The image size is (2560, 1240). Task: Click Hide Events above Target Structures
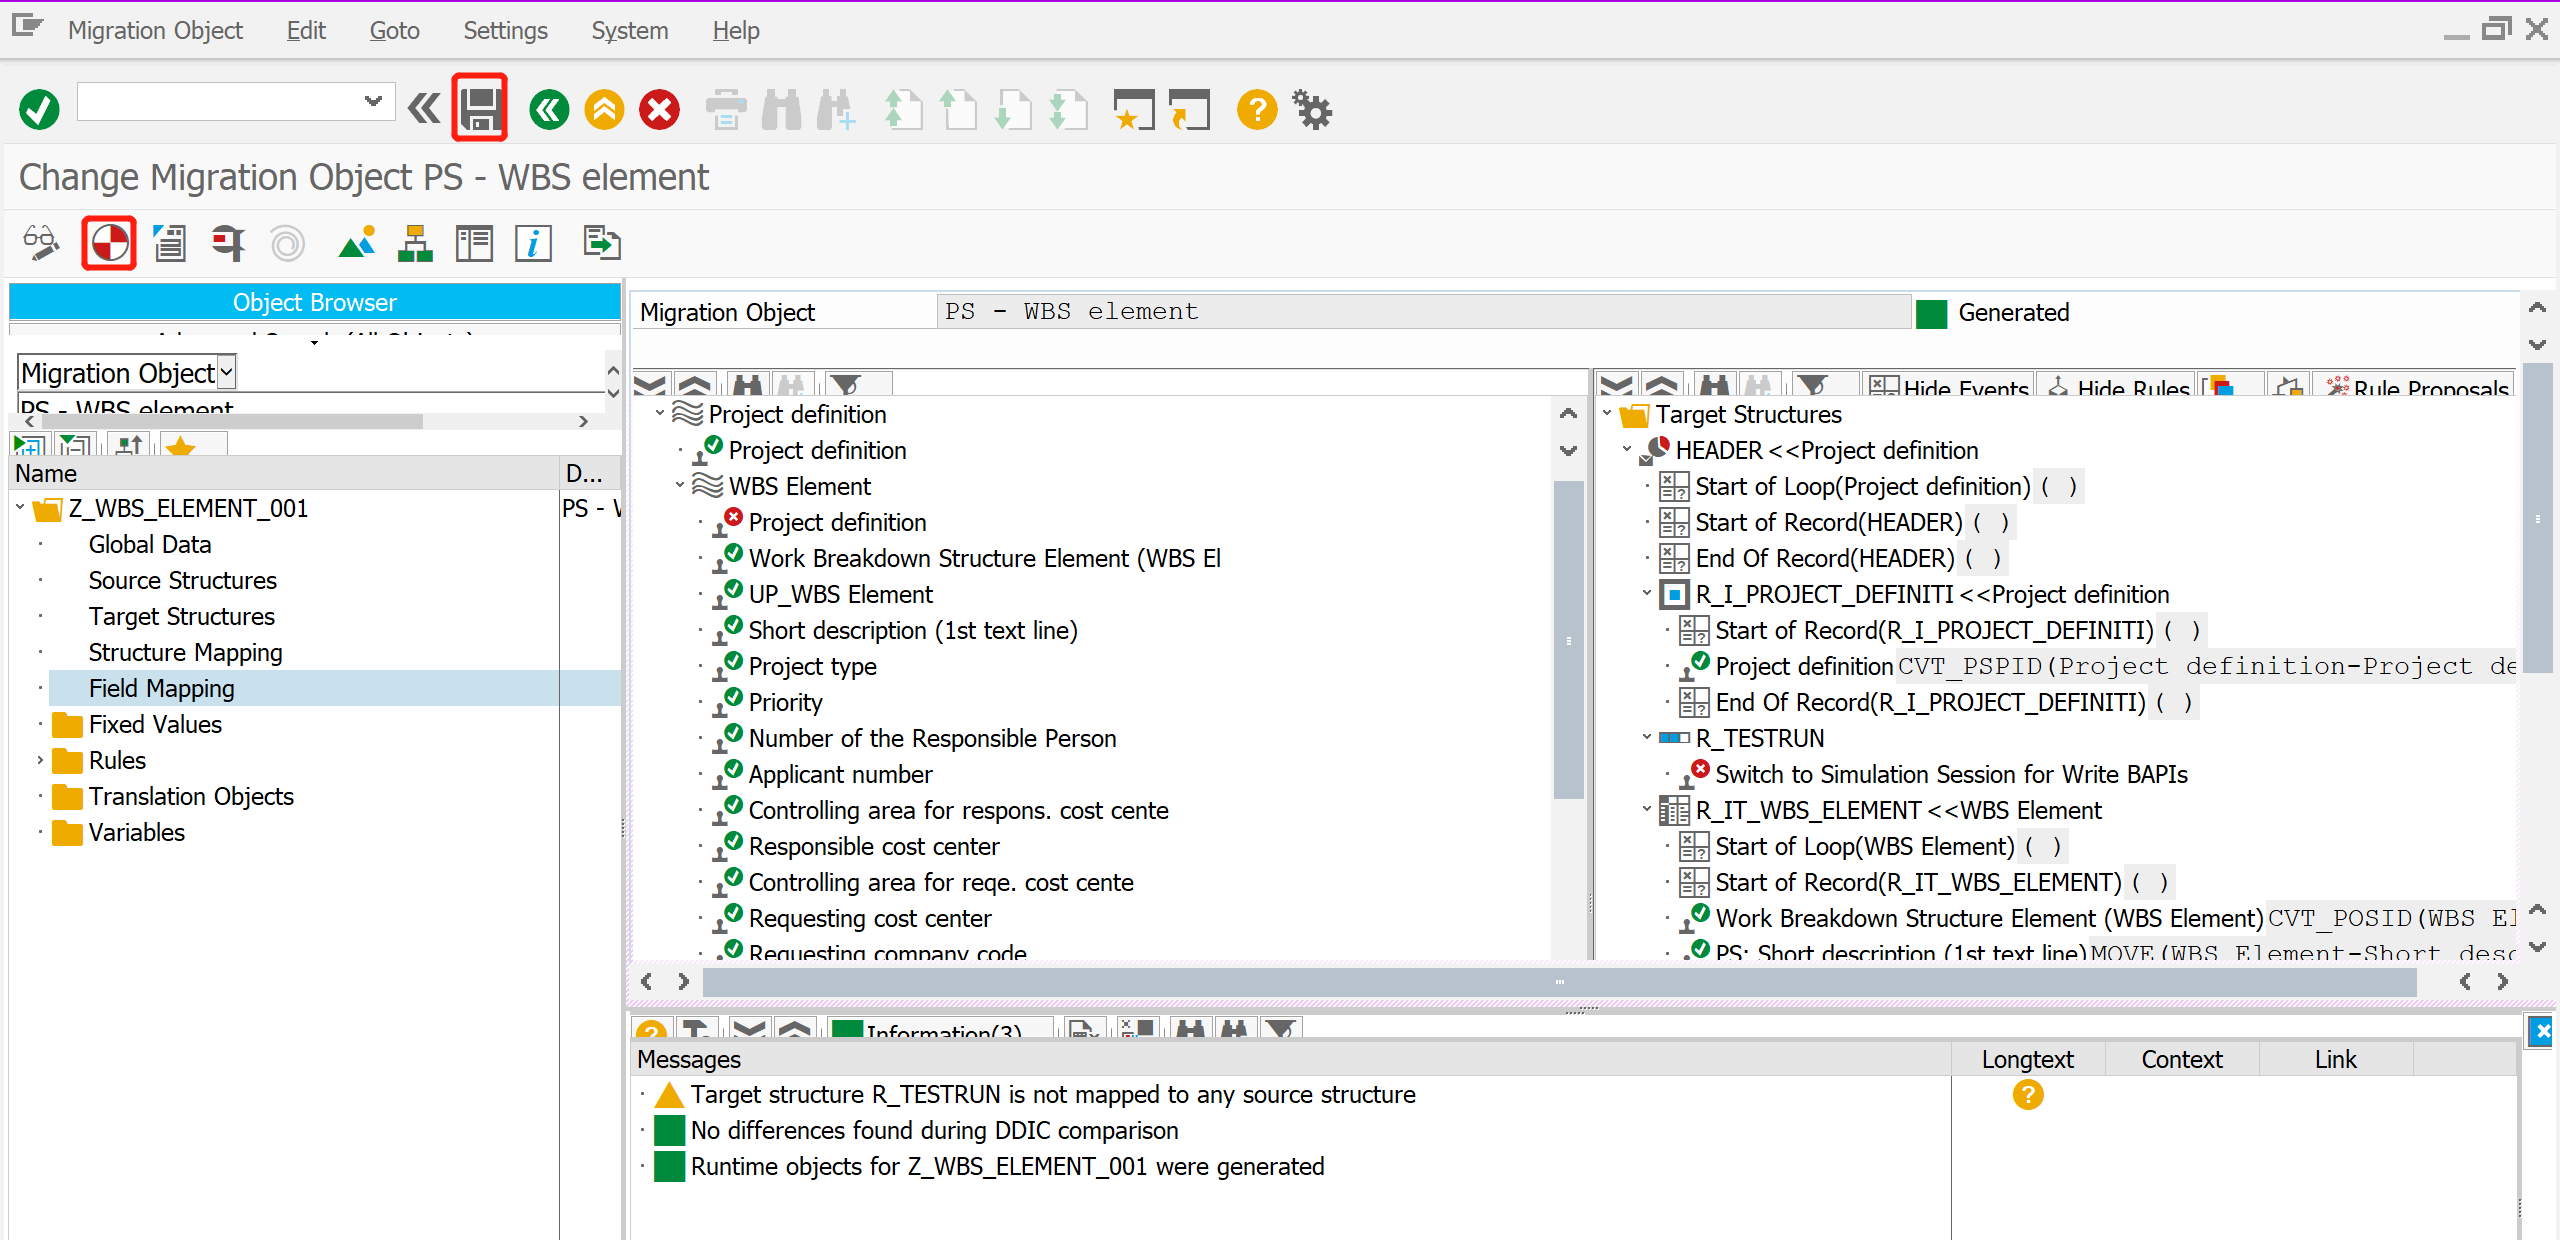[x=1945, y=387]
